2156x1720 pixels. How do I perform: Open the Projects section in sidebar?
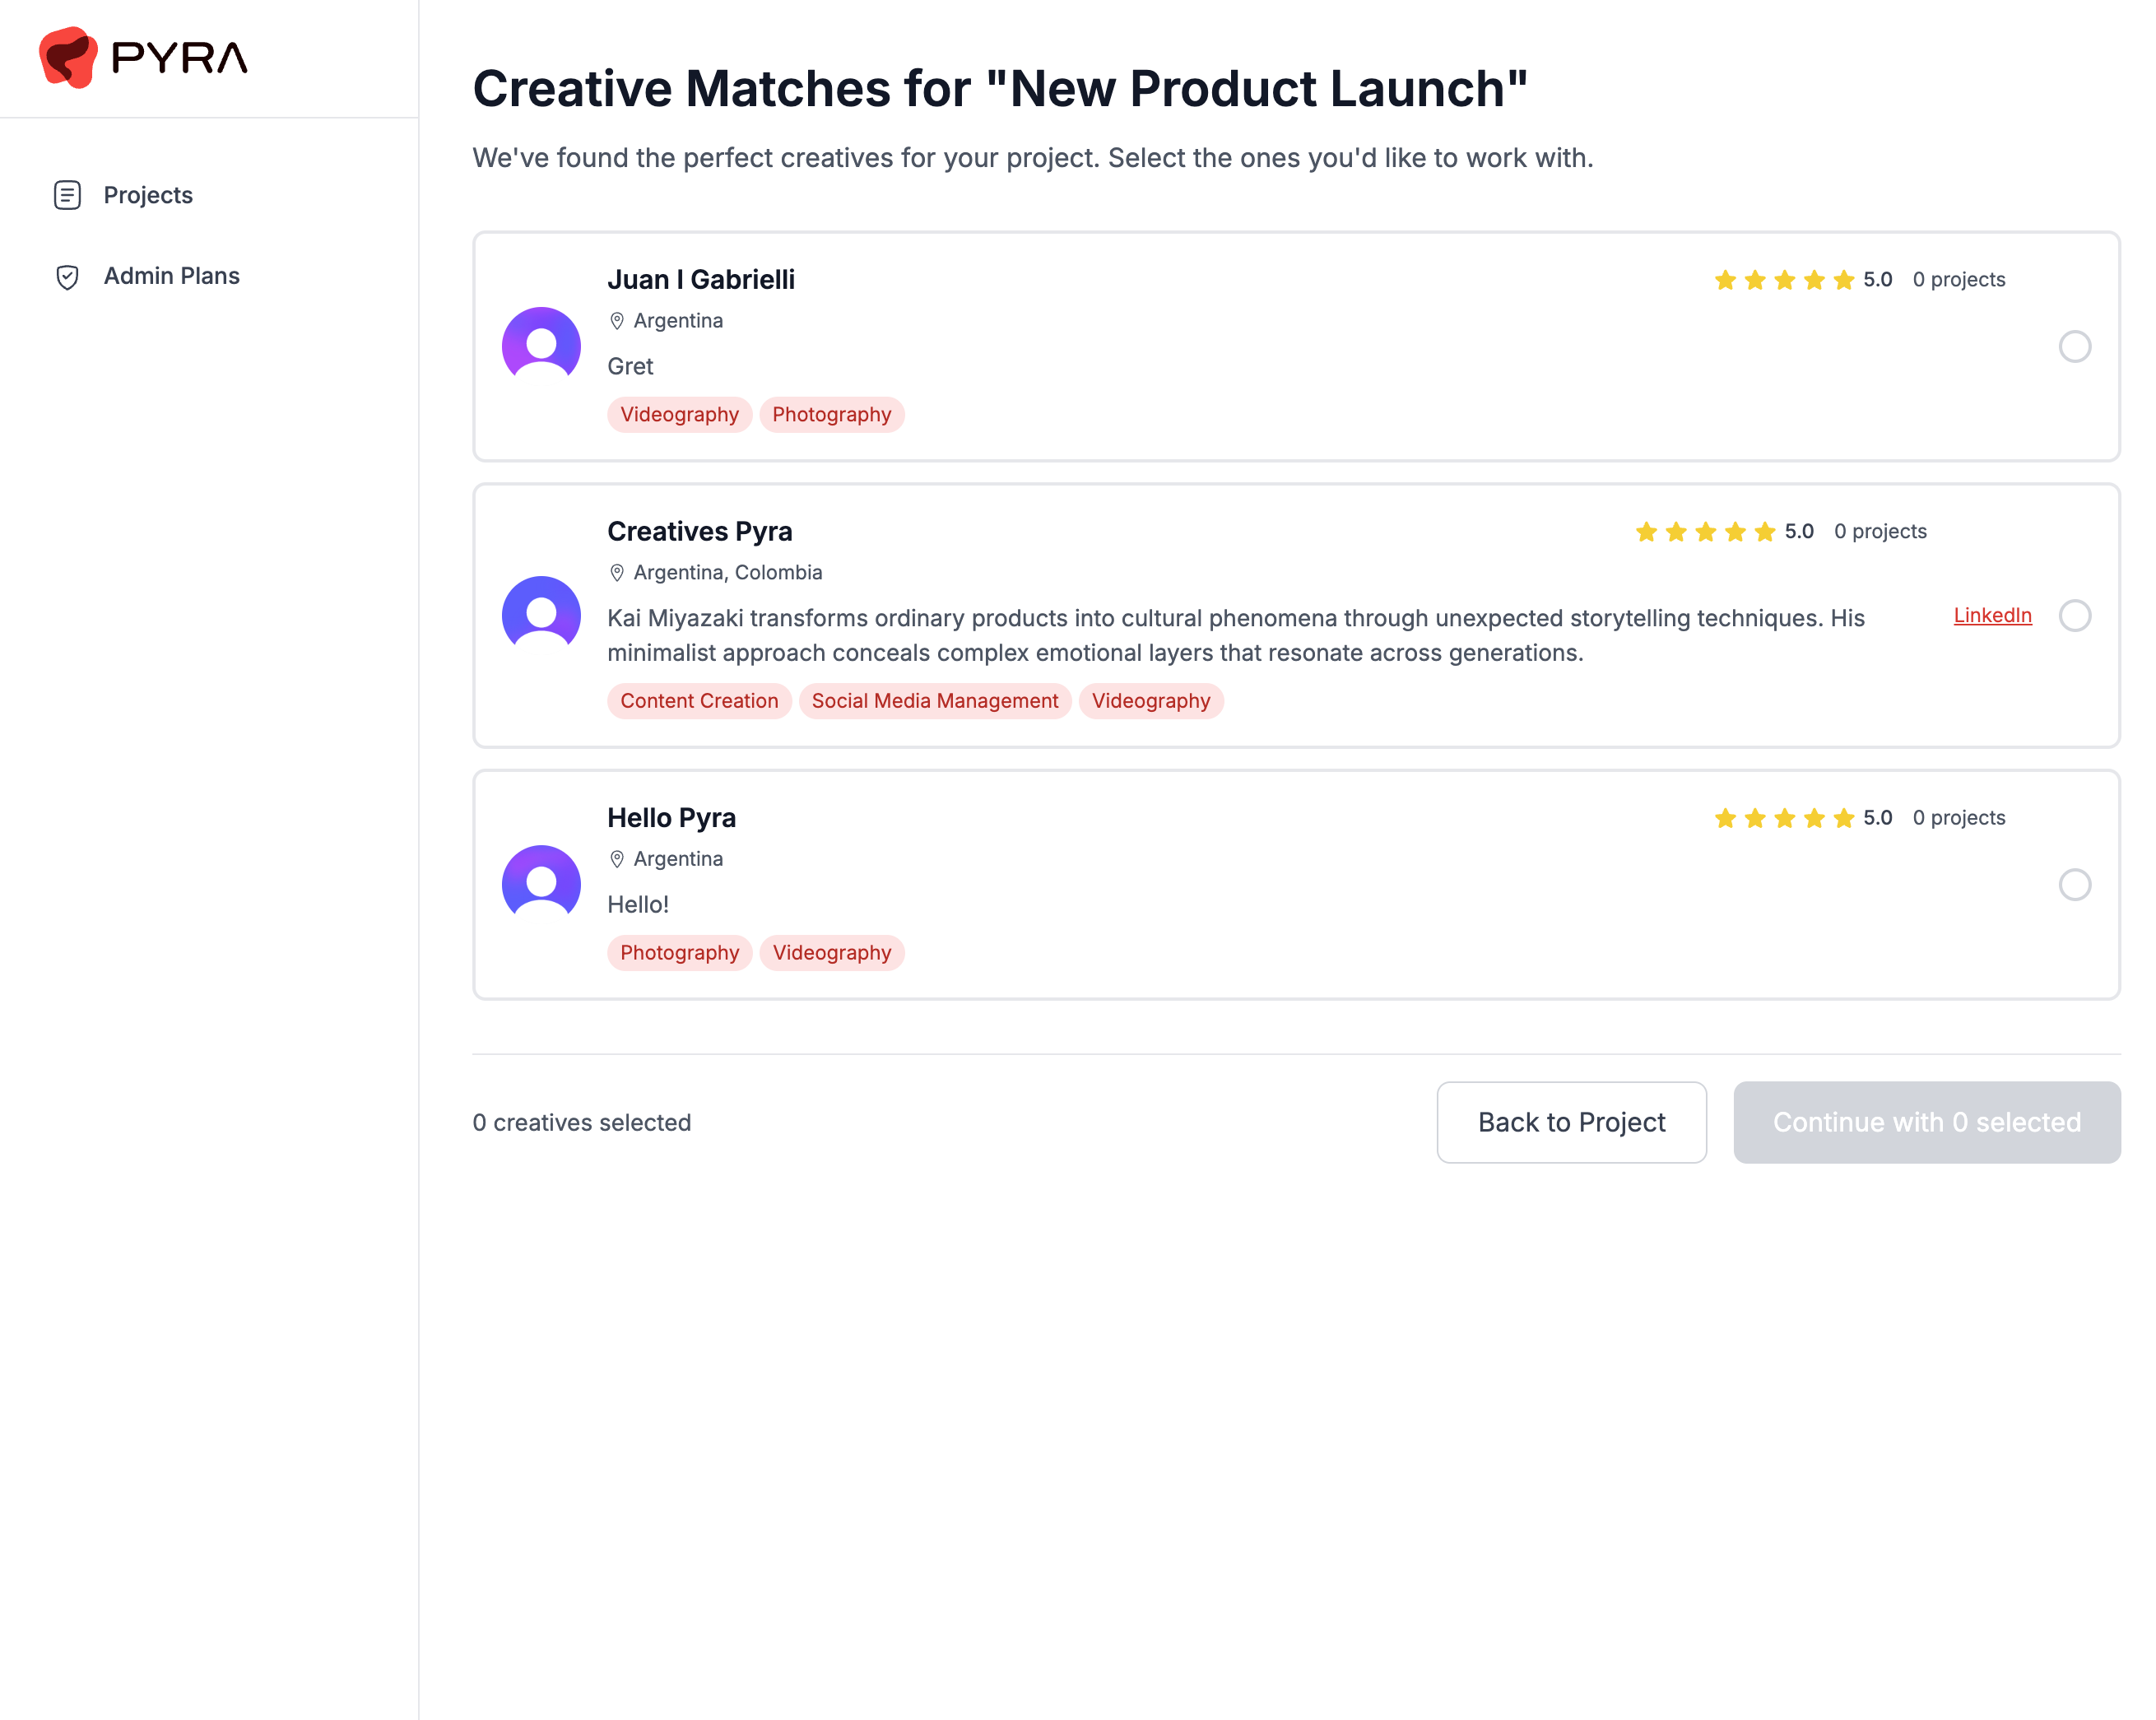pos(148,195)
